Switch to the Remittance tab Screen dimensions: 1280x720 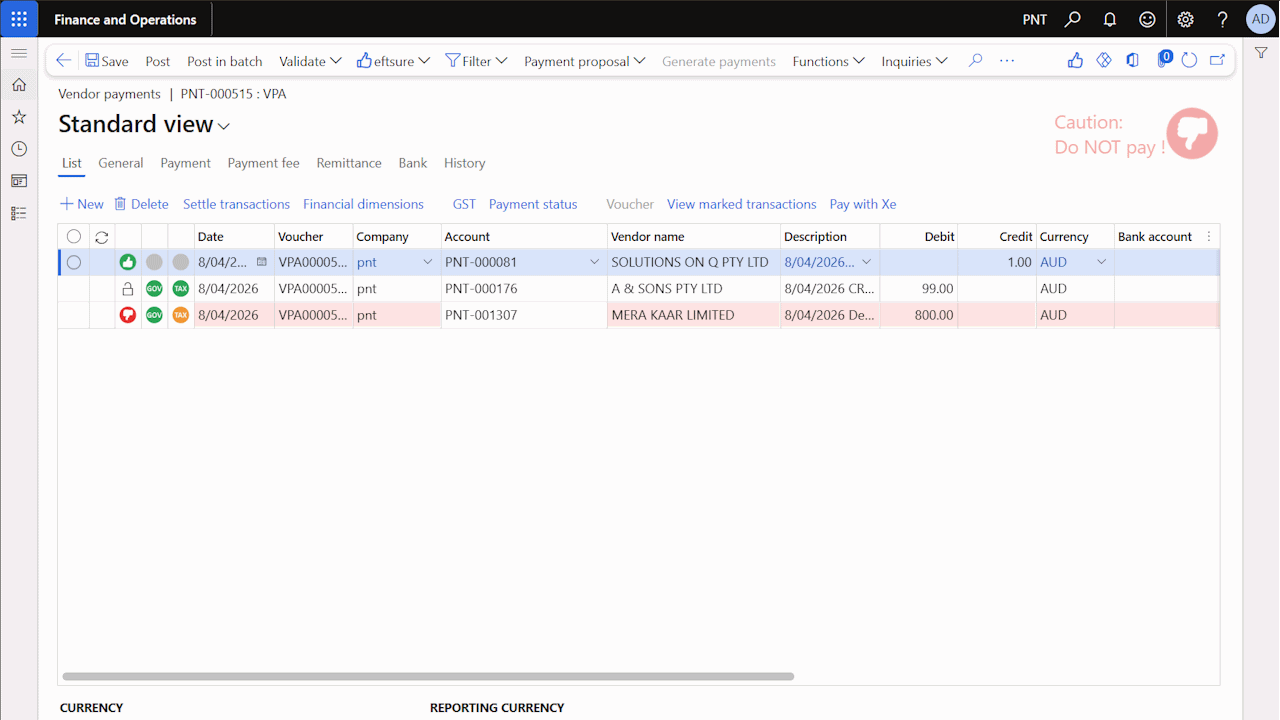click(x=349, y=163)
